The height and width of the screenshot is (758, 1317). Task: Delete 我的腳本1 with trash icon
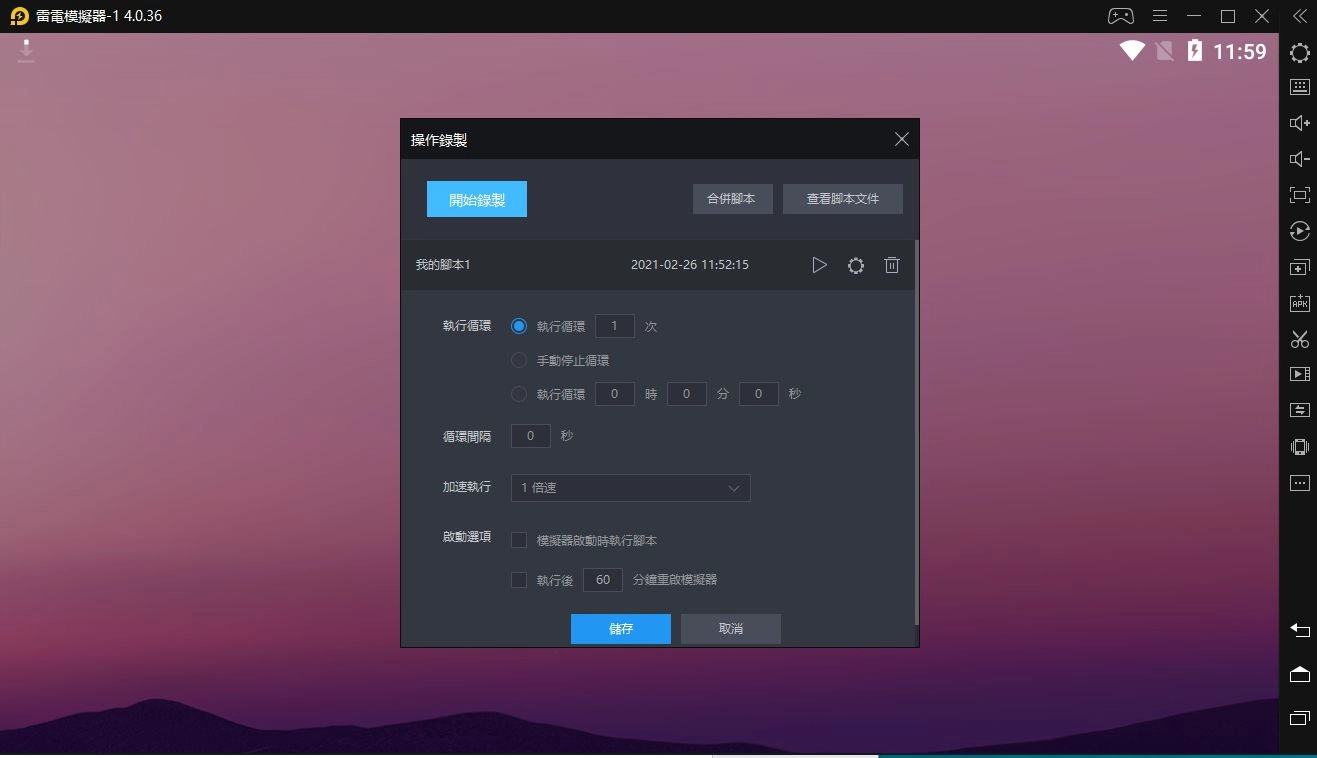coord(892,265)
